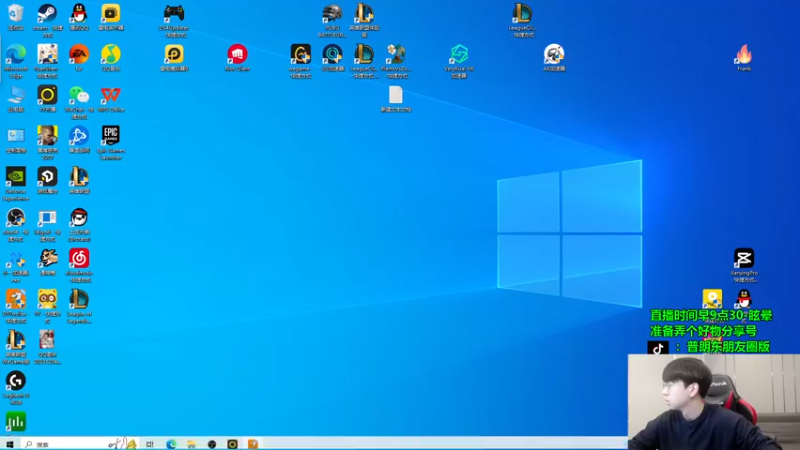Open the Windows Start button
800x450 pixels.
[x=10, y=444]
